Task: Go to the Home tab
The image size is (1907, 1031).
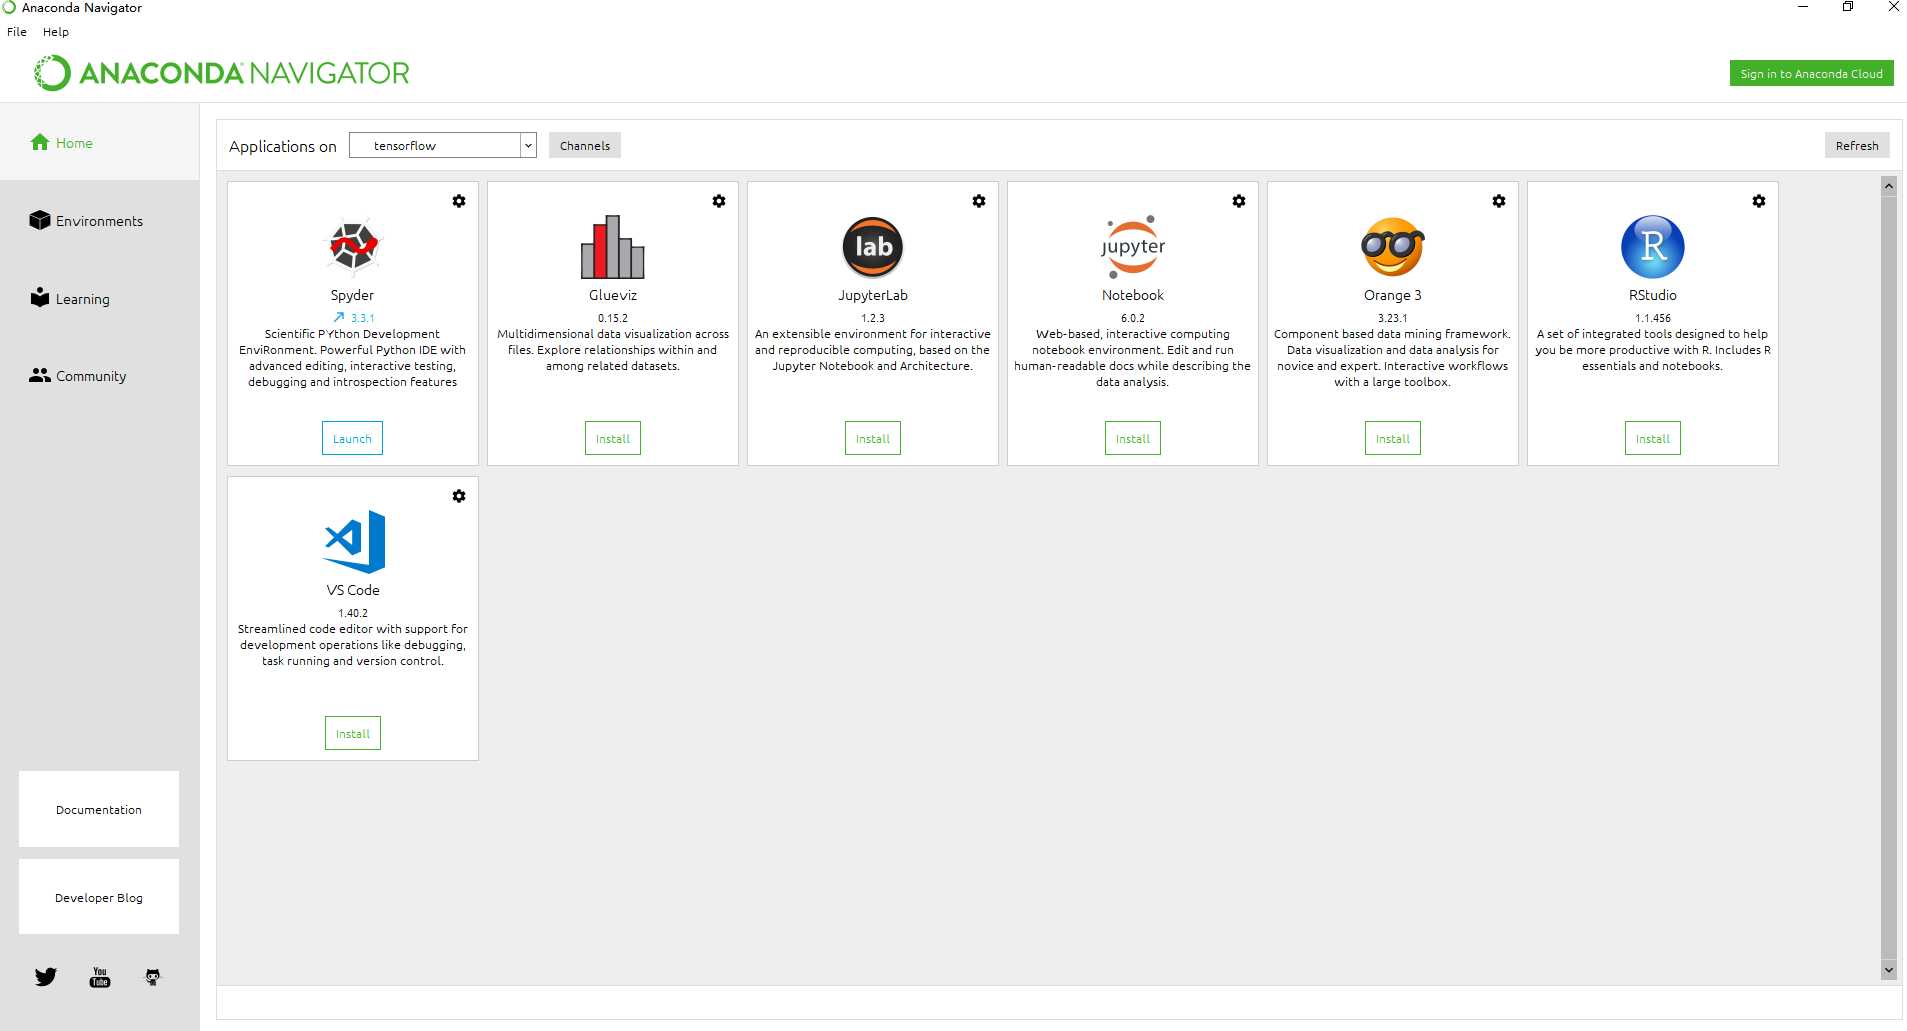Action: [100, 142]
